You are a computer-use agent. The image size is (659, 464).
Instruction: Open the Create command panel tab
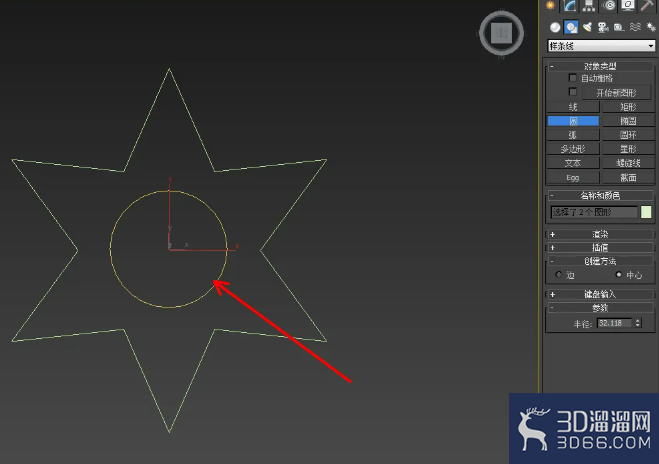point(550,5)
